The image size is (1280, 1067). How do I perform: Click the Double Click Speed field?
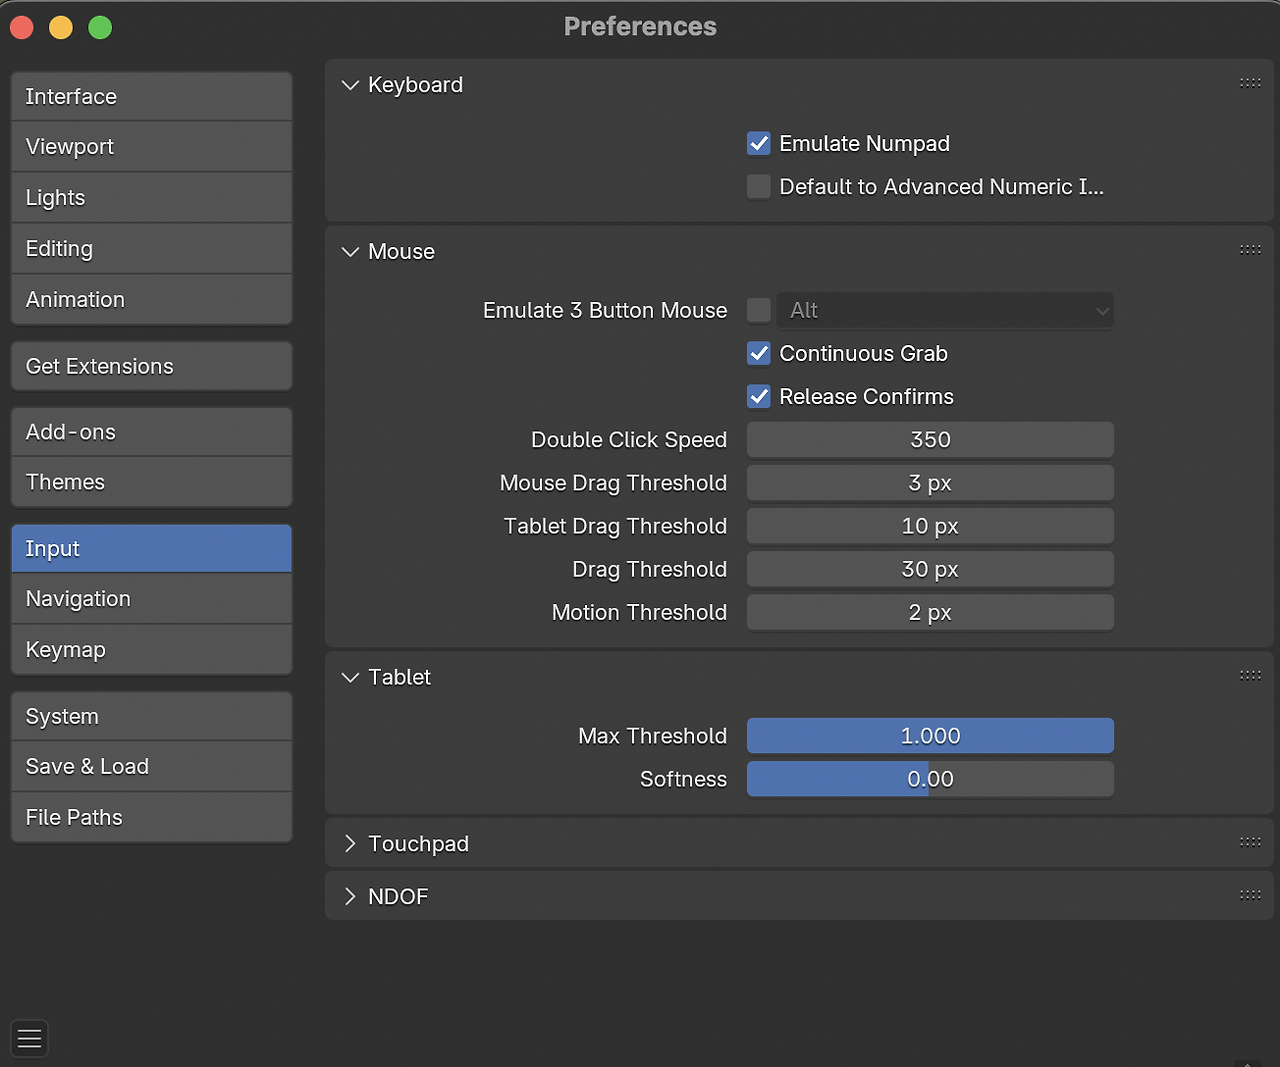coord(930,440)
